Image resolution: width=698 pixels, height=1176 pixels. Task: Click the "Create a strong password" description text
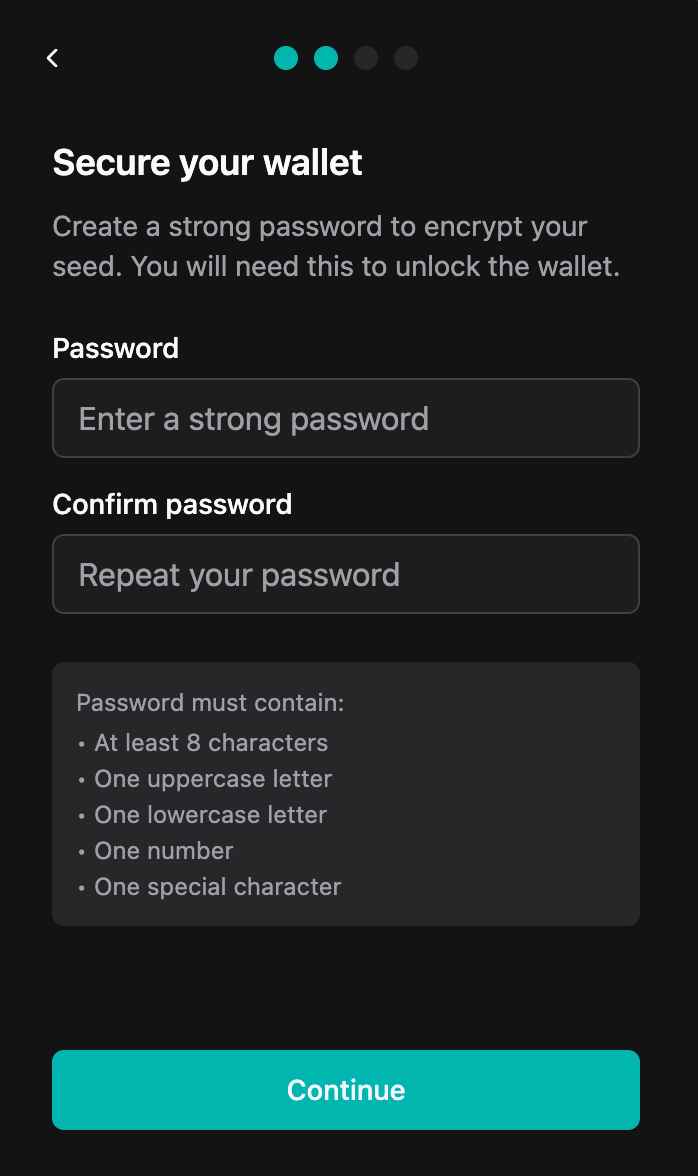point(320,227)
